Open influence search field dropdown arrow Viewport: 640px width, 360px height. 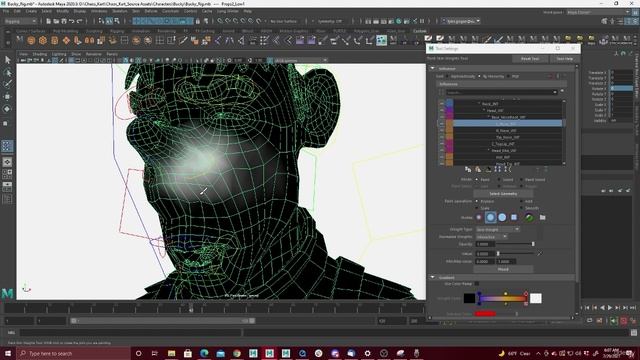tap(555, 92)
